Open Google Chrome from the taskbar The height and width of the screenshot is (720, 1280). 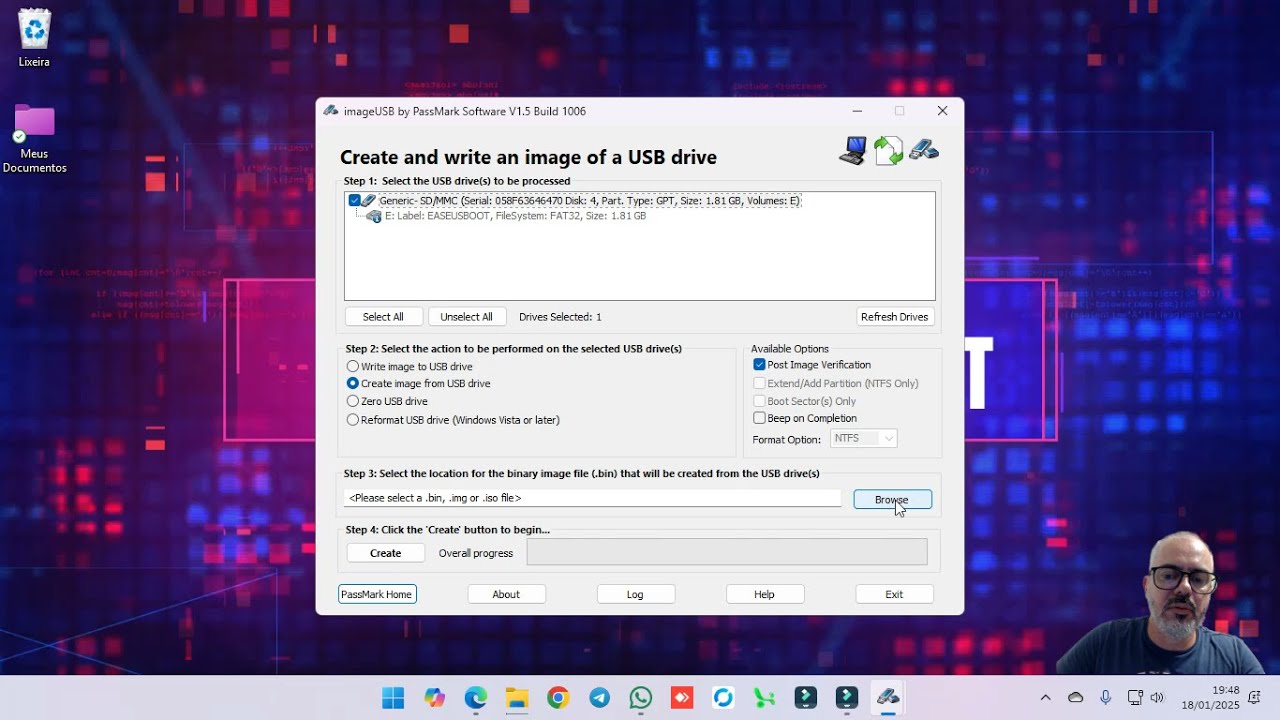(x=558, y=698)
